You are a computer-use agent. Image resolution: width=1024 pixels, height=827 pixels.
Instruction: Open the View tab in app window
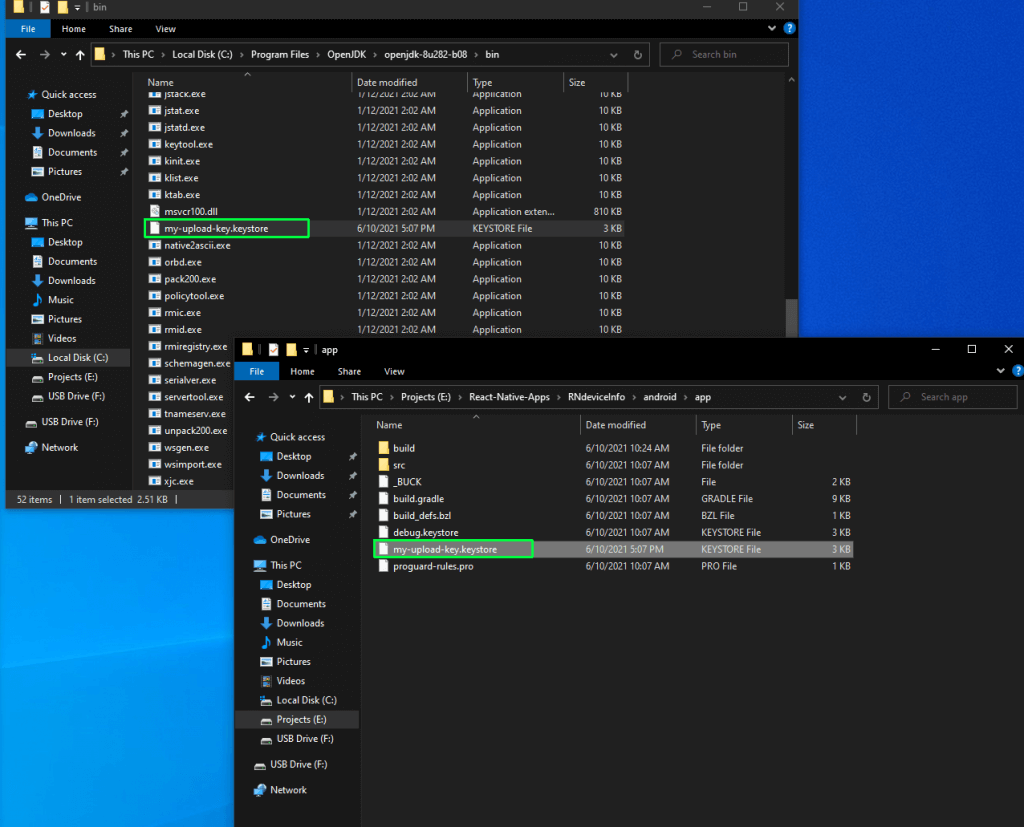(394, 371)
